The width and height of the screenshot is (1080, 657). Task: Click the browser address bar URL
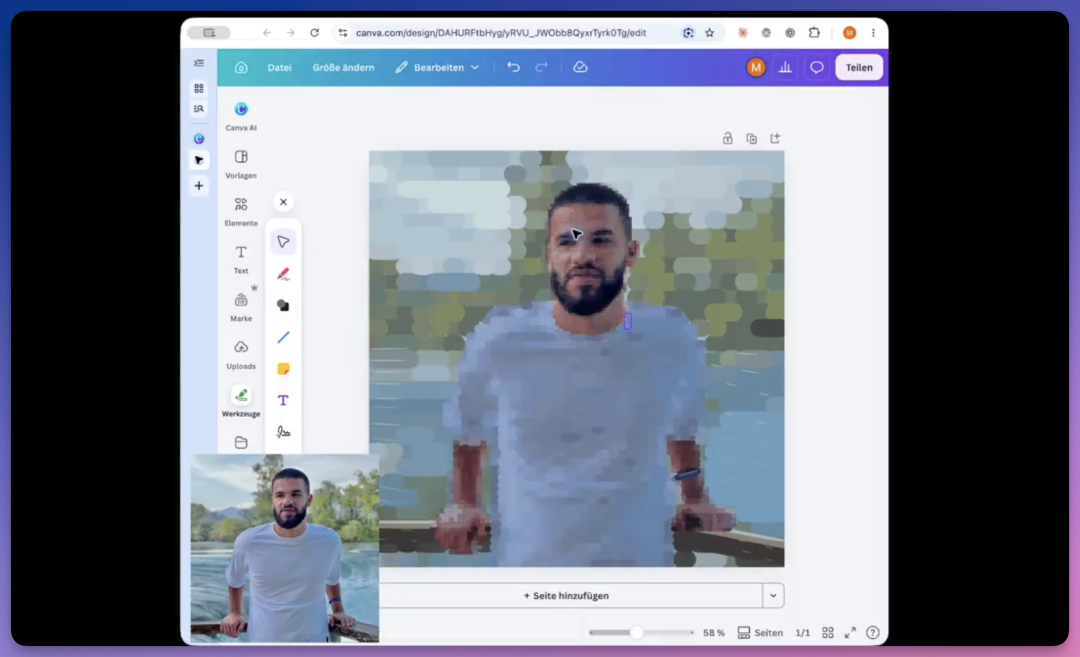tap(501, 32)
